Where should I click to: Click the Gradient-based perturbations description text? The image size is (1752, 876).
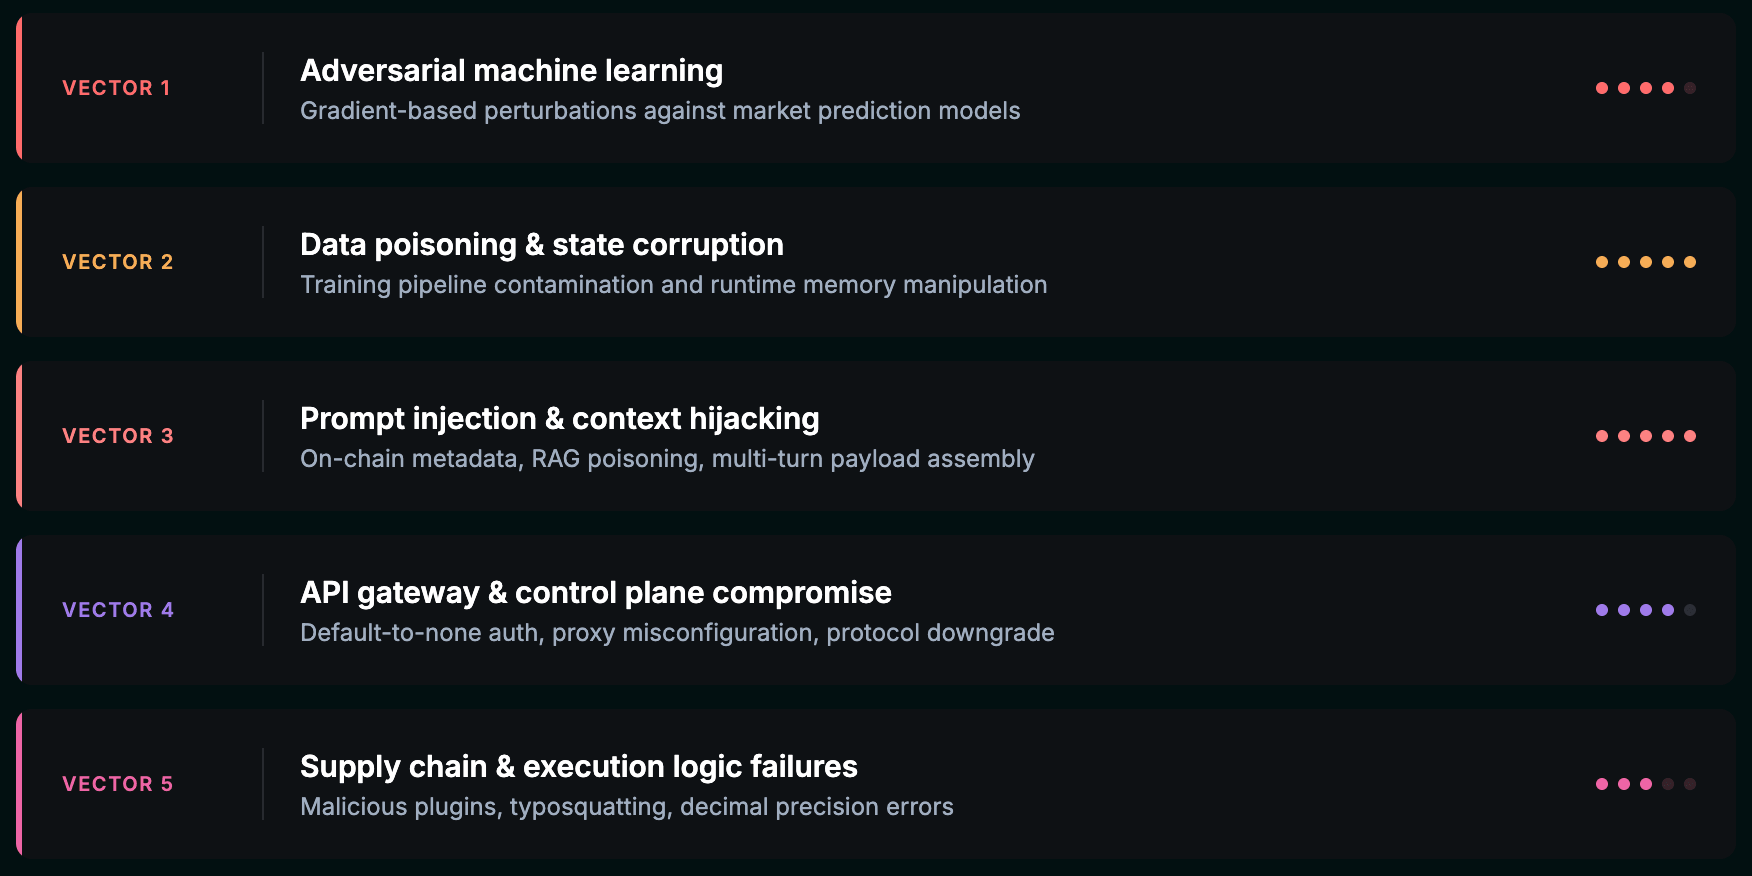660,111
